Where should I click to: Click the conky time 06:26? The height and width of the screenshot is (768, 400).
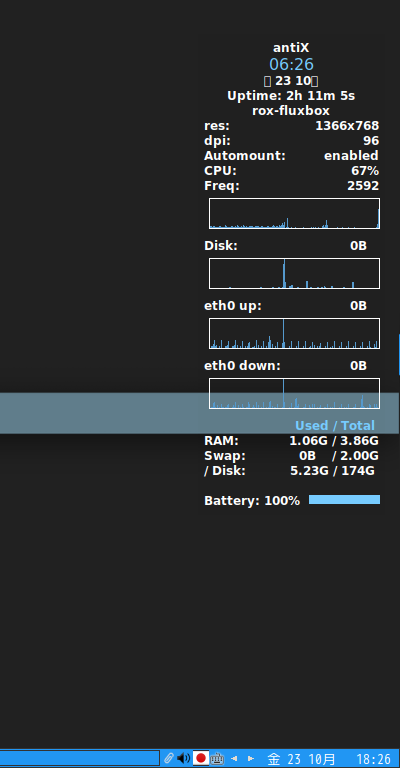click(291, 64)
